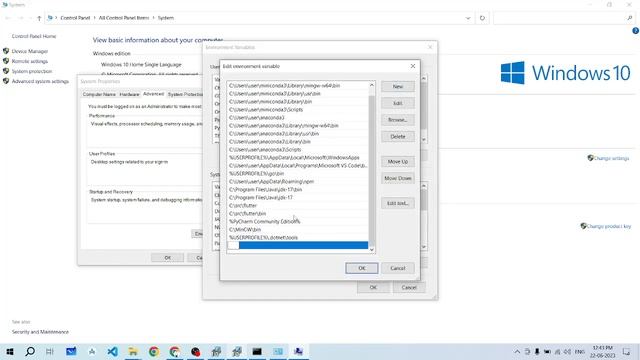Image resolution: width=640 pixels, height=360 pixels.
Task: Click the up-one-level arrow icon
Action: tap(39, 18)
